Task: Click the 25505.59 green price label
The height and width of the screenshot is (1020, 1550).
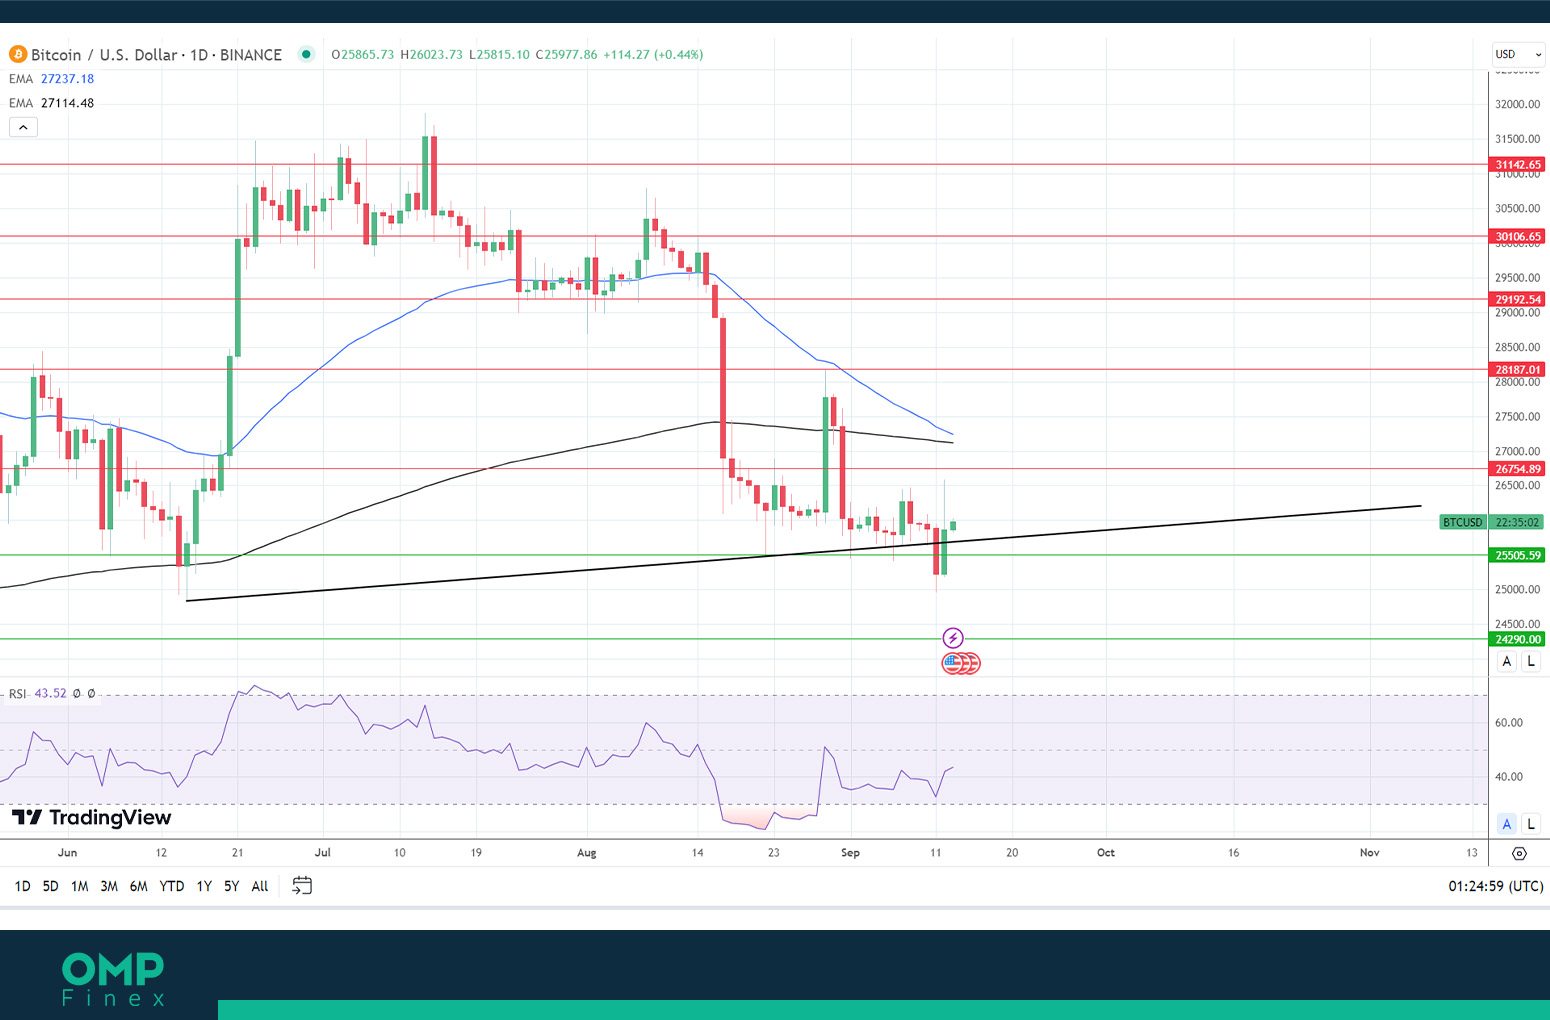Action: pyautogui.click(x=1518, y=555)
